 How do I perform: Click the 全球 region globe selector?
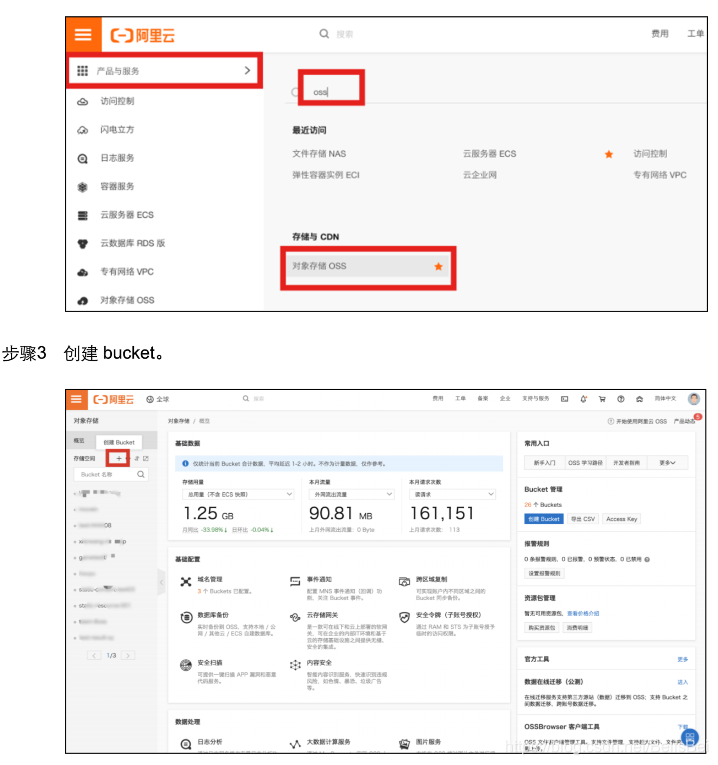pos(158,399)
